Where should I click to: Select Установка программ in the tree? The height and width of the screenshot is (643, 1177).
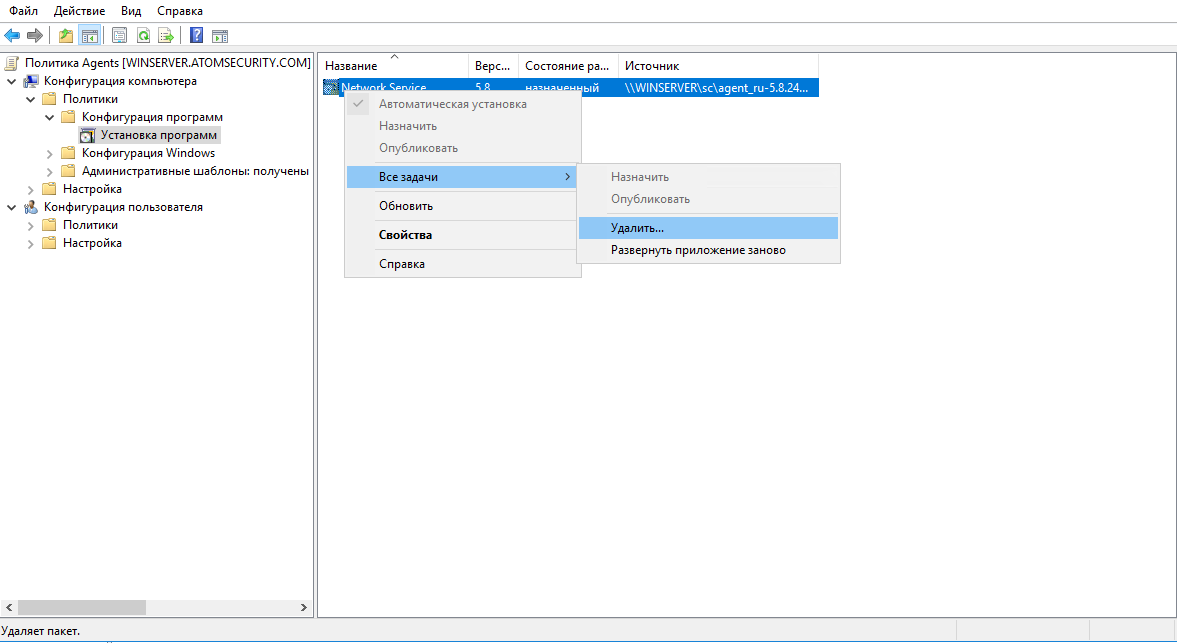click(158, 135)
